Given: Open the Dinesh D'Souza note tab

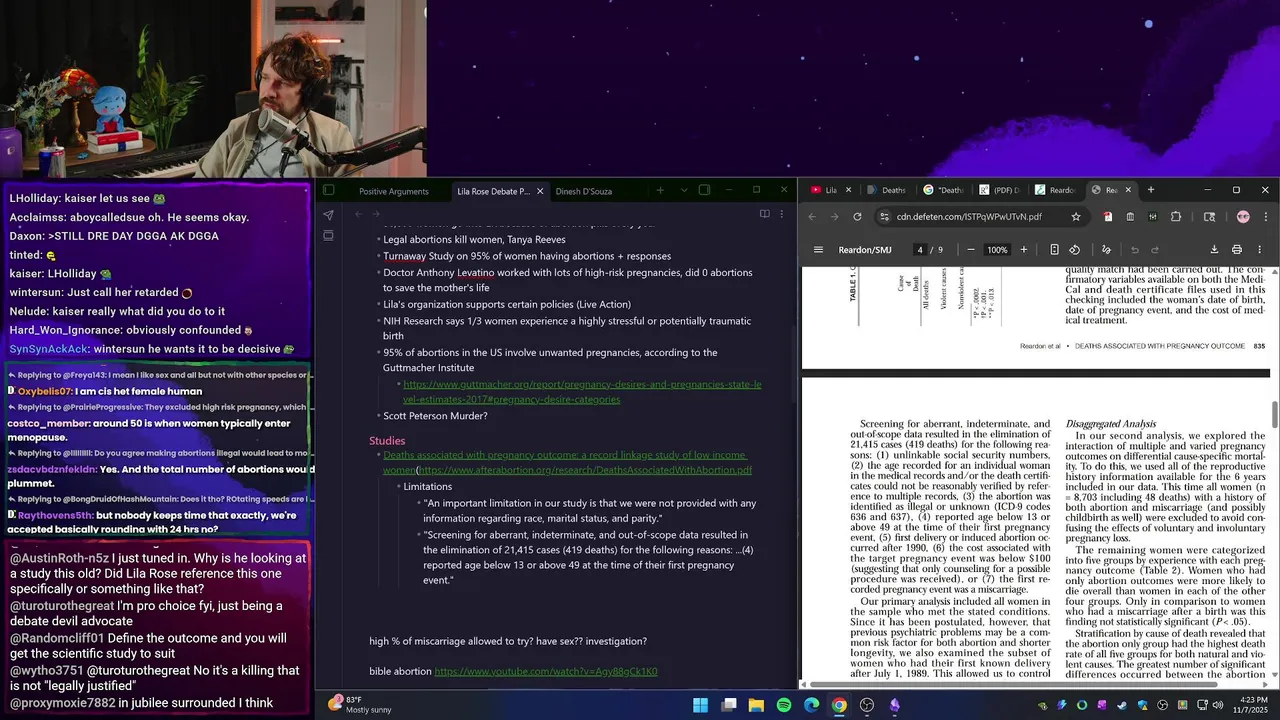Looking at the screenshot, I should pyautogui.click(x=584, y=191).
